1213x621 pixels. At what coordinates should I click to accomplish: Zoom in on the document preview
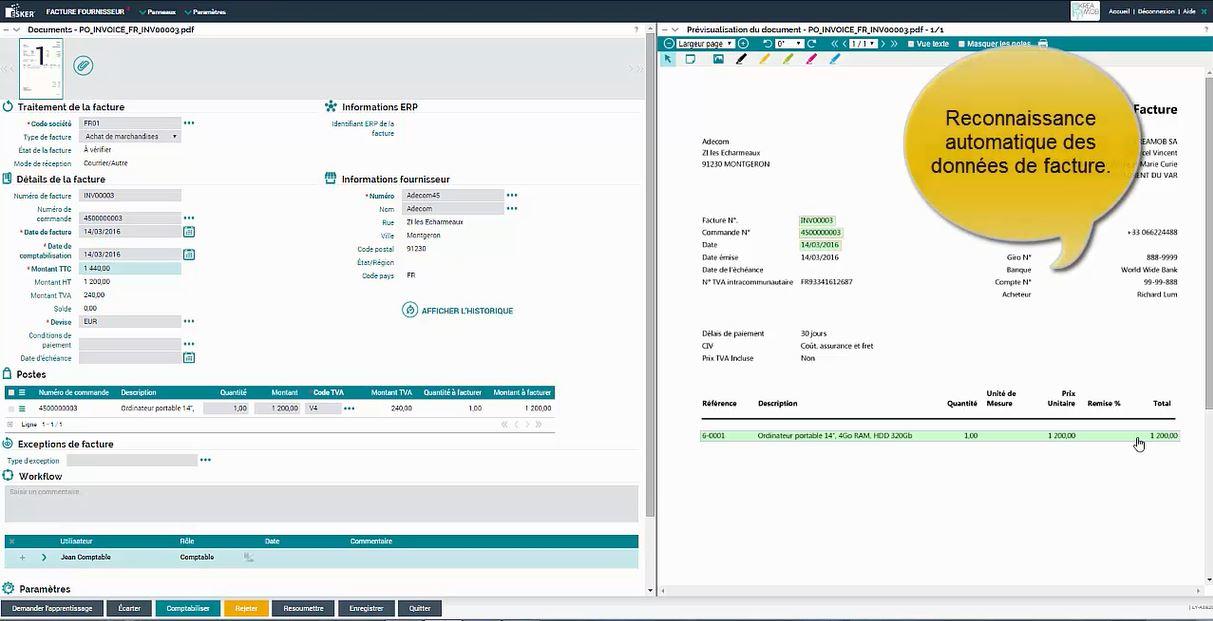pyautogui.click(x=742, y=43)
